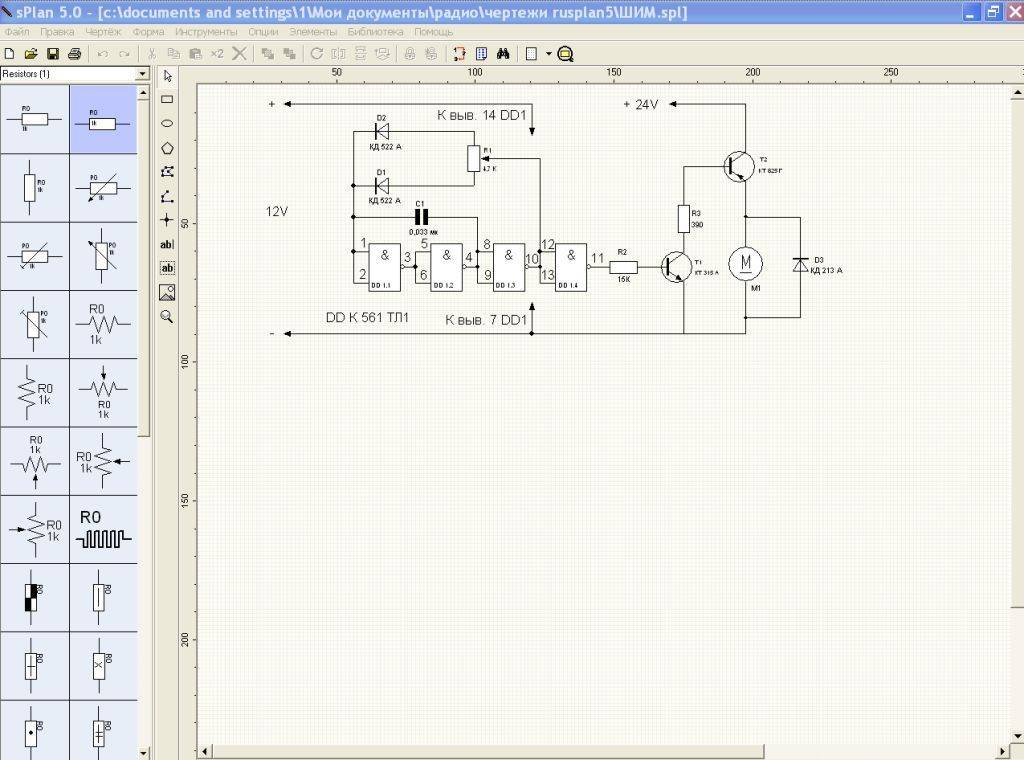
Task: Open the Файл menu
Action: (17, 32)
